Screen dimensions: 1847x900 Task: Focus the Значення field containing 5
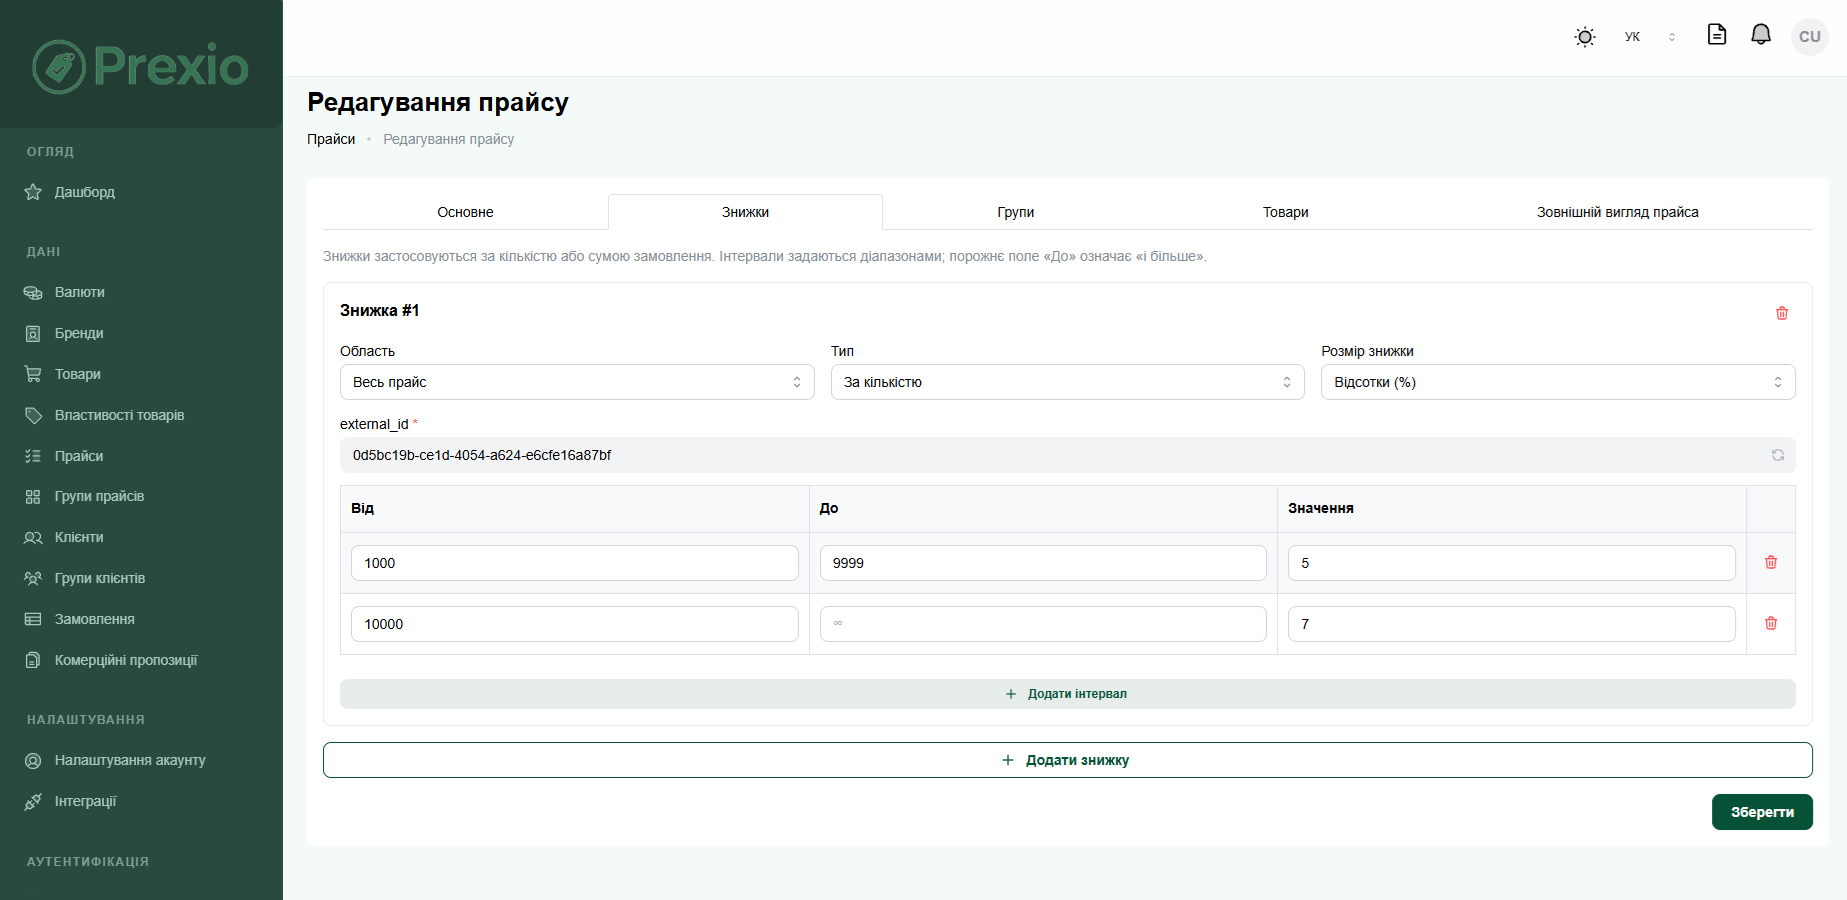pos(1512,563)
